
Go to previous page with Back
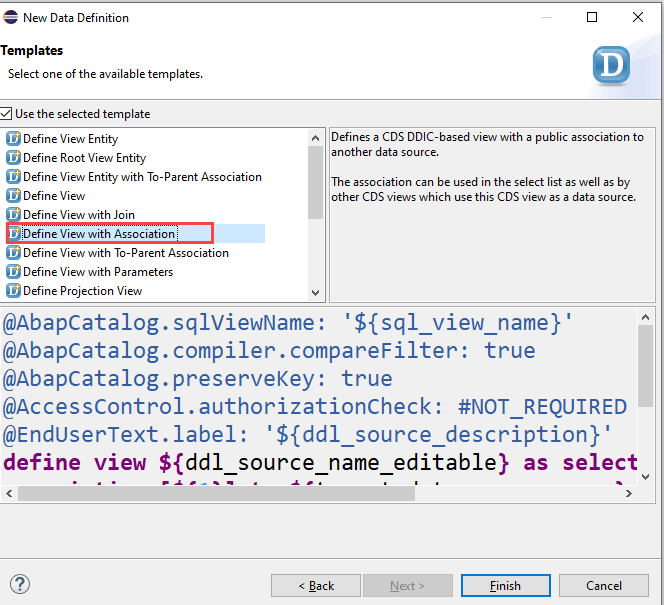tap(316, 585)
